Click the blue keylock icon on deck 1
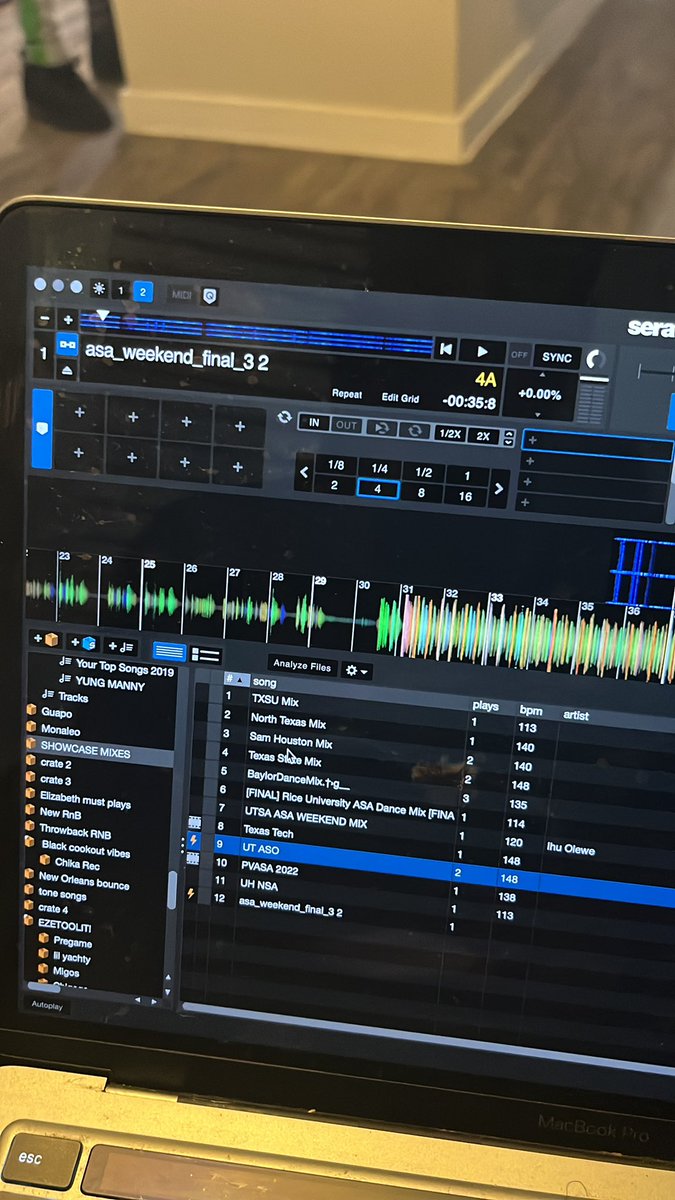The image size is (675, 1200). coord(67,345)
